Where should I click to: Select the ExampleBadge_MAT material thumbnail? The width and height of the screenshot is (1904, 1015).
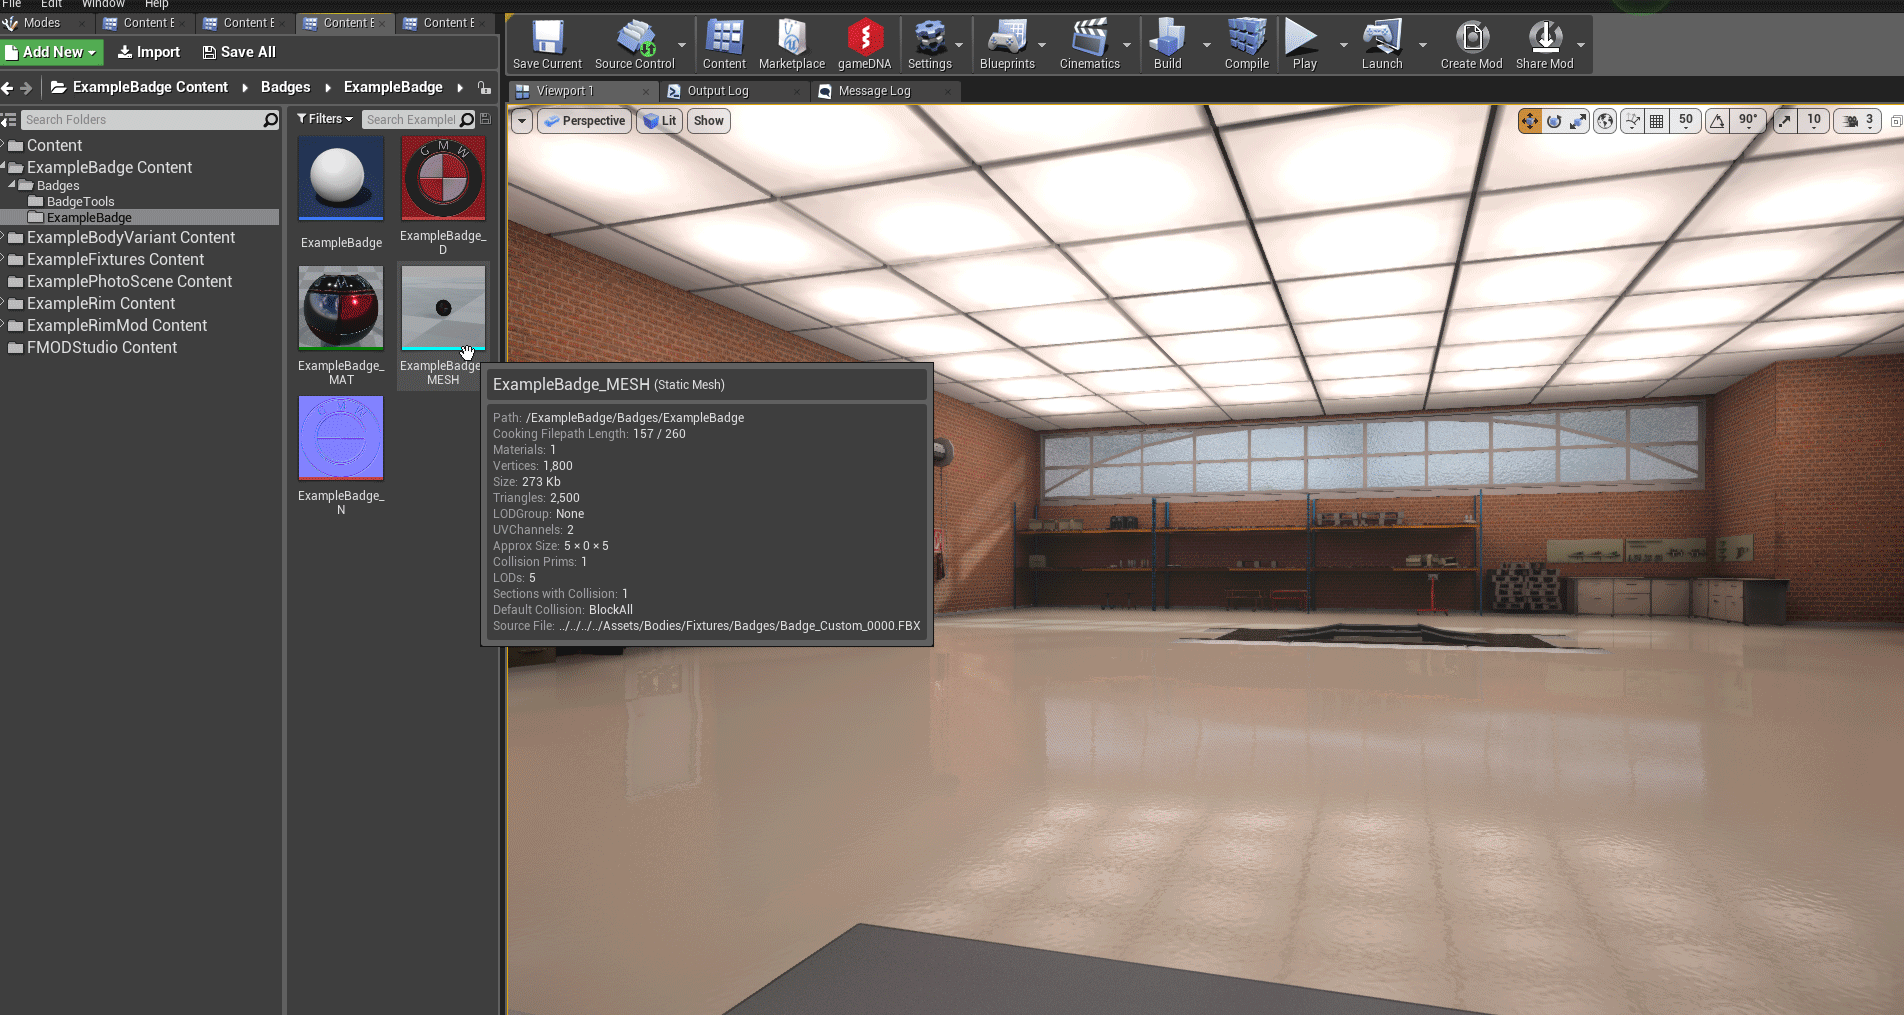point(341,308)
